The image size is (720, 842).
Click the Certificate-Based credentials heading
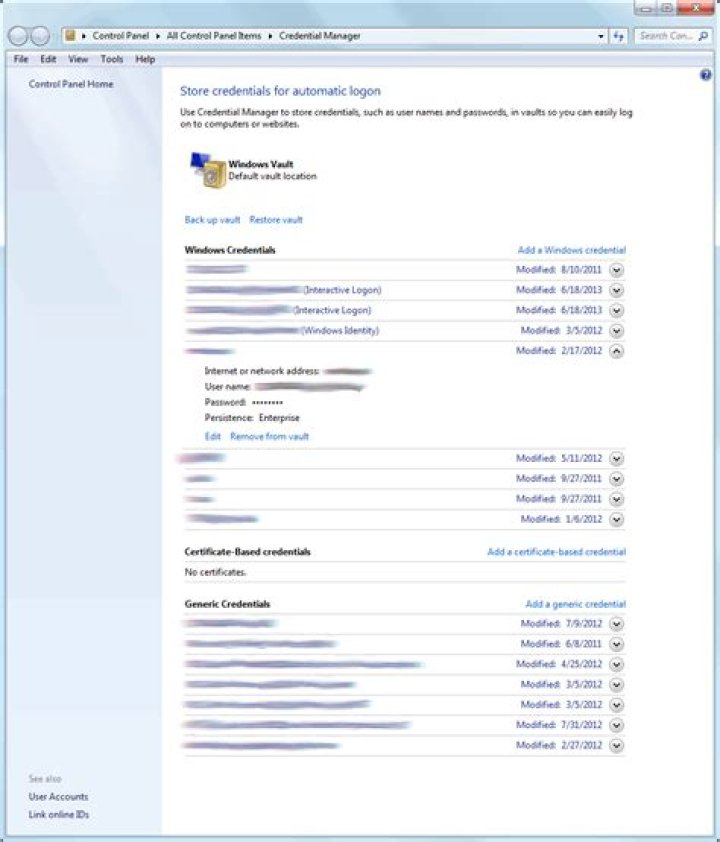(248, 552)
